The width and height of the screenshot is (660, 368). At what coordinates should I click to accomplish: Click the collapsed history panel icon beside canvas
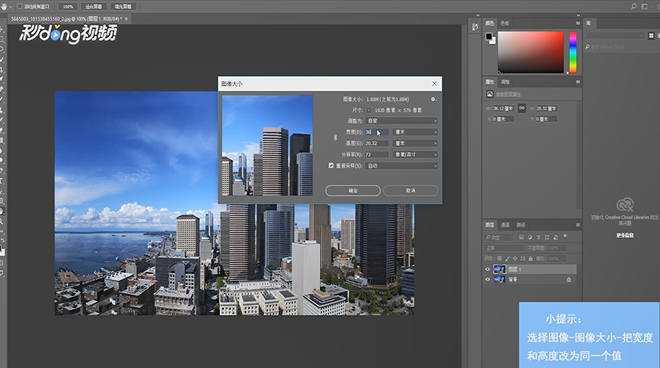click(475, 27)
